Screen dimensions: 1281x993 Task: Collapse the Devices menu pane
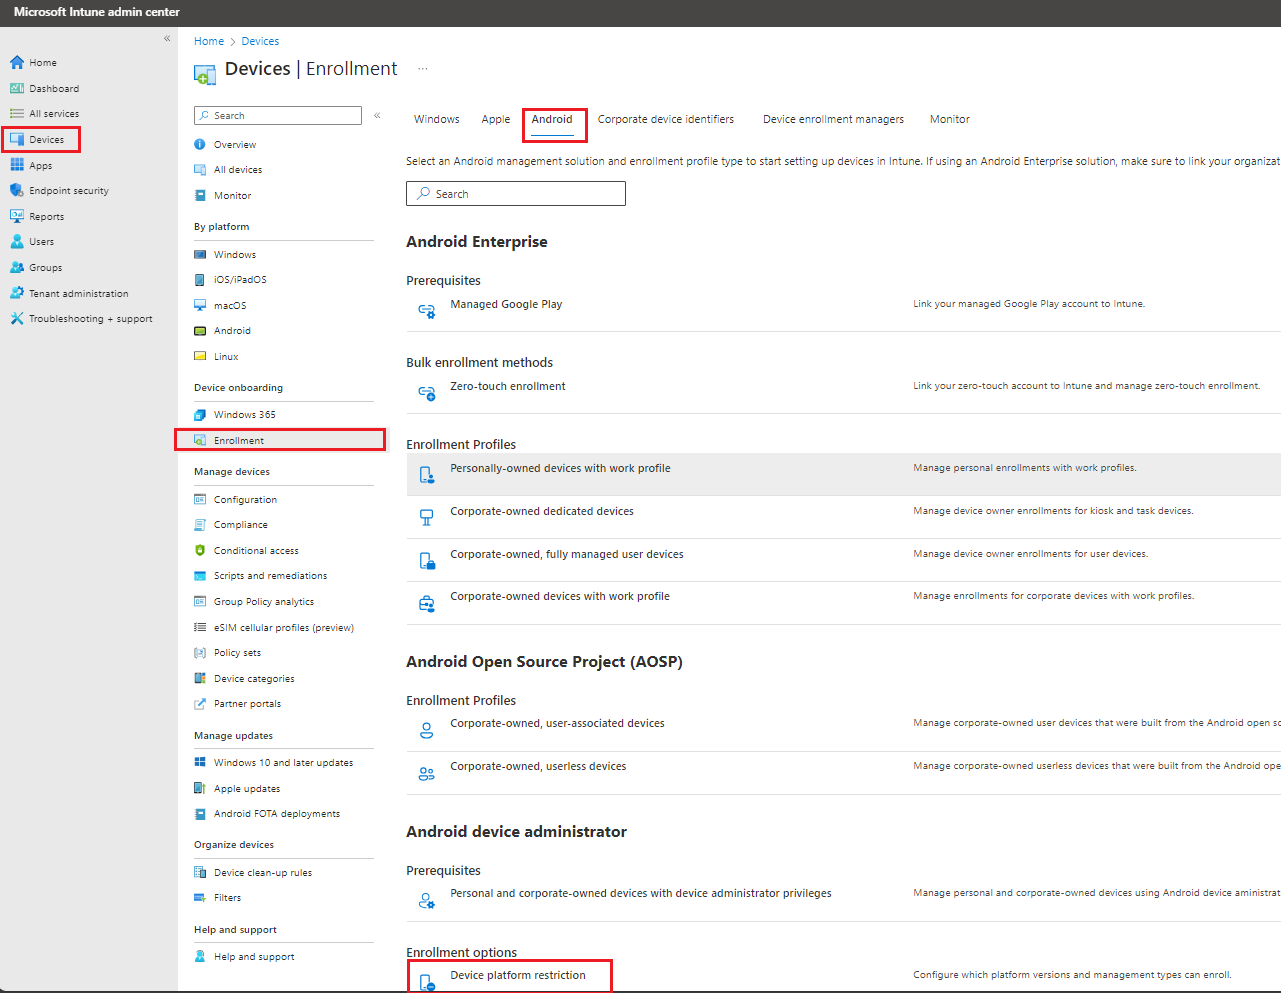click(x=377, y=115)
